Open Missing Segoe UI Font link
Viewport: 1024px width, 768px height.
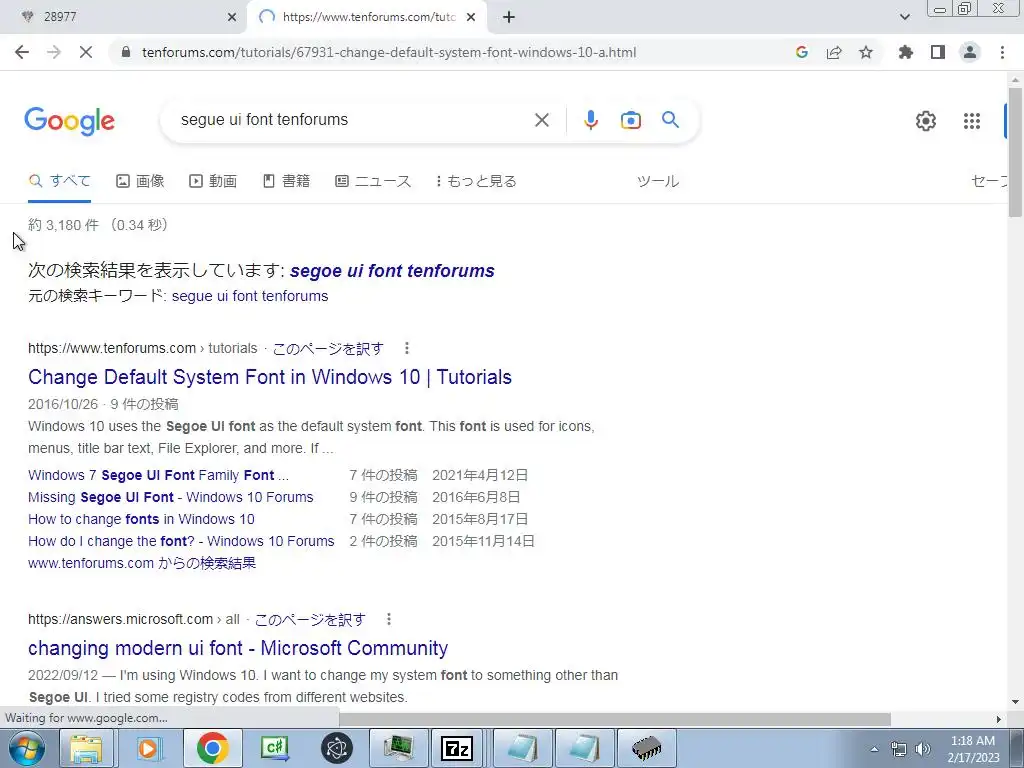point(170,497)
